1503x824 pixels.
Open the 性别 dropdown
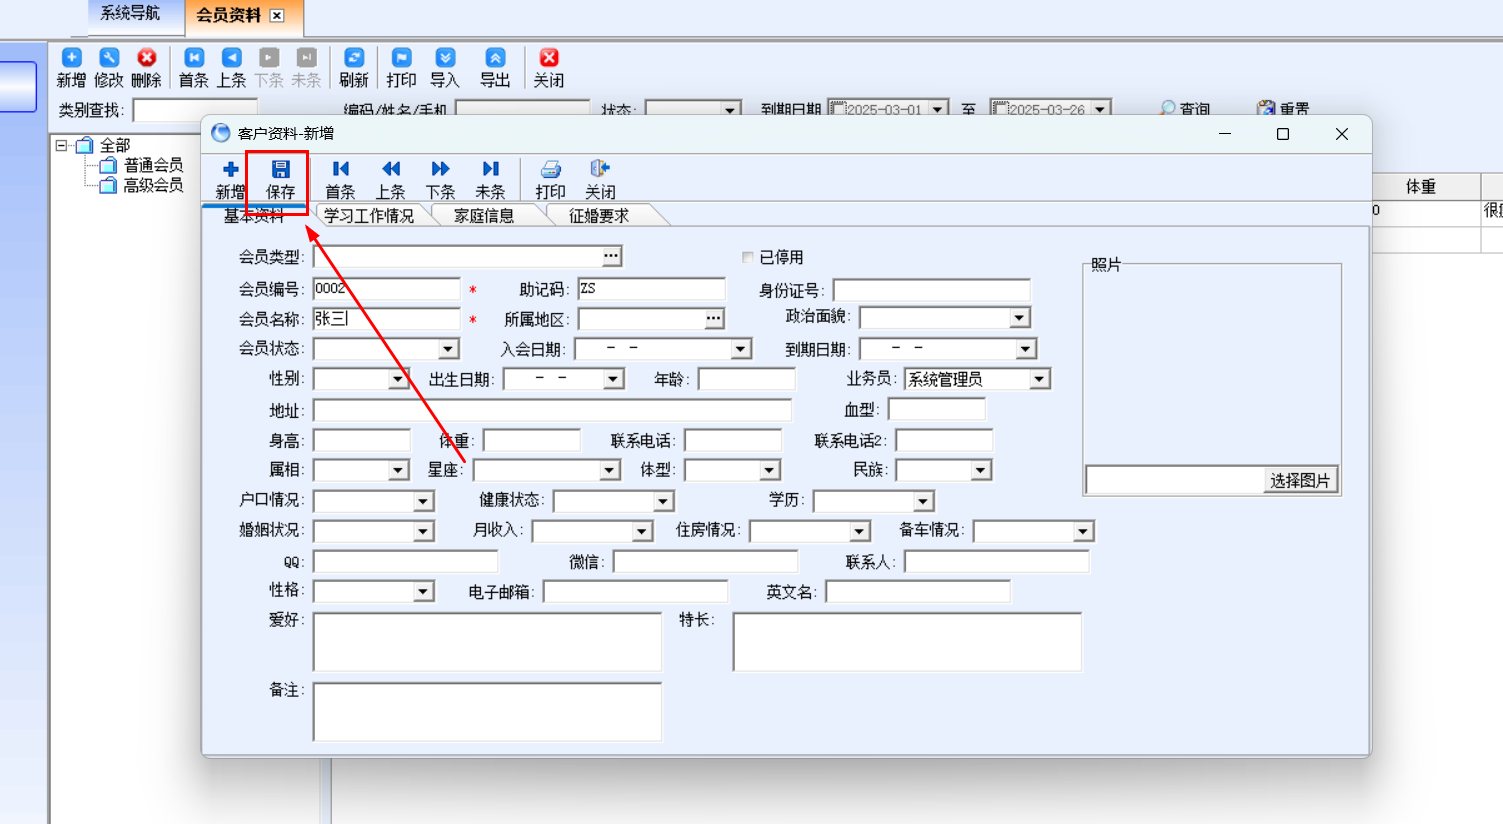pyautogui.click(x=398, y=379)
